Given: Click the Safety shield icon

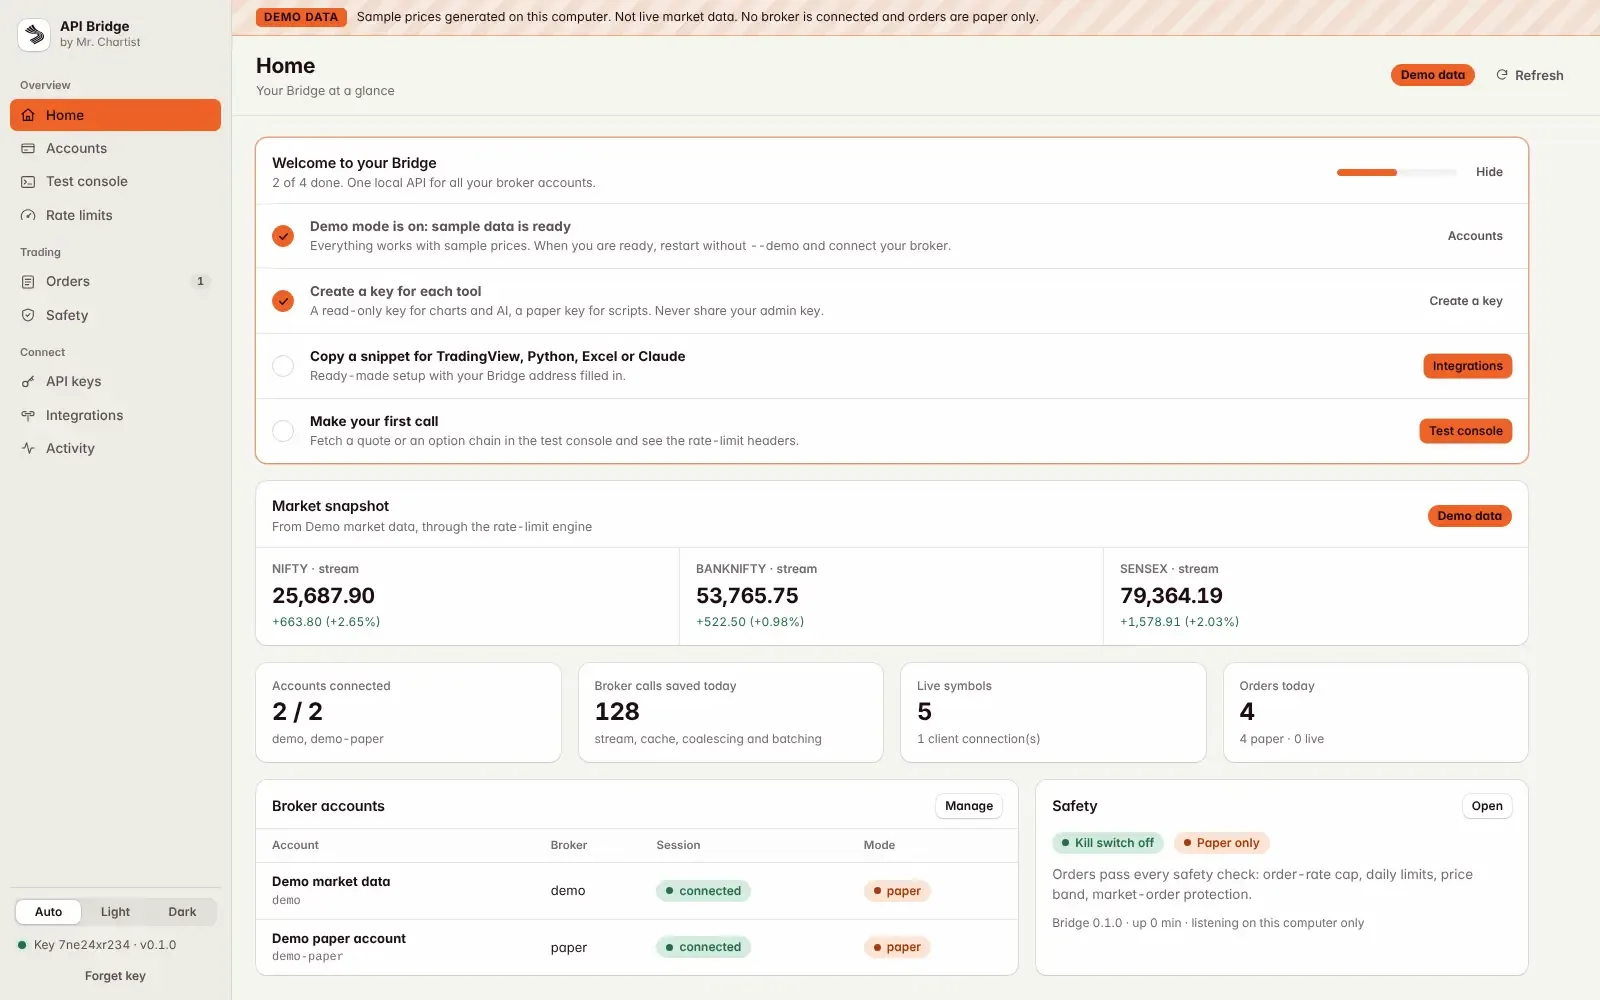Looking at the screenshot, I should [28, 315].
